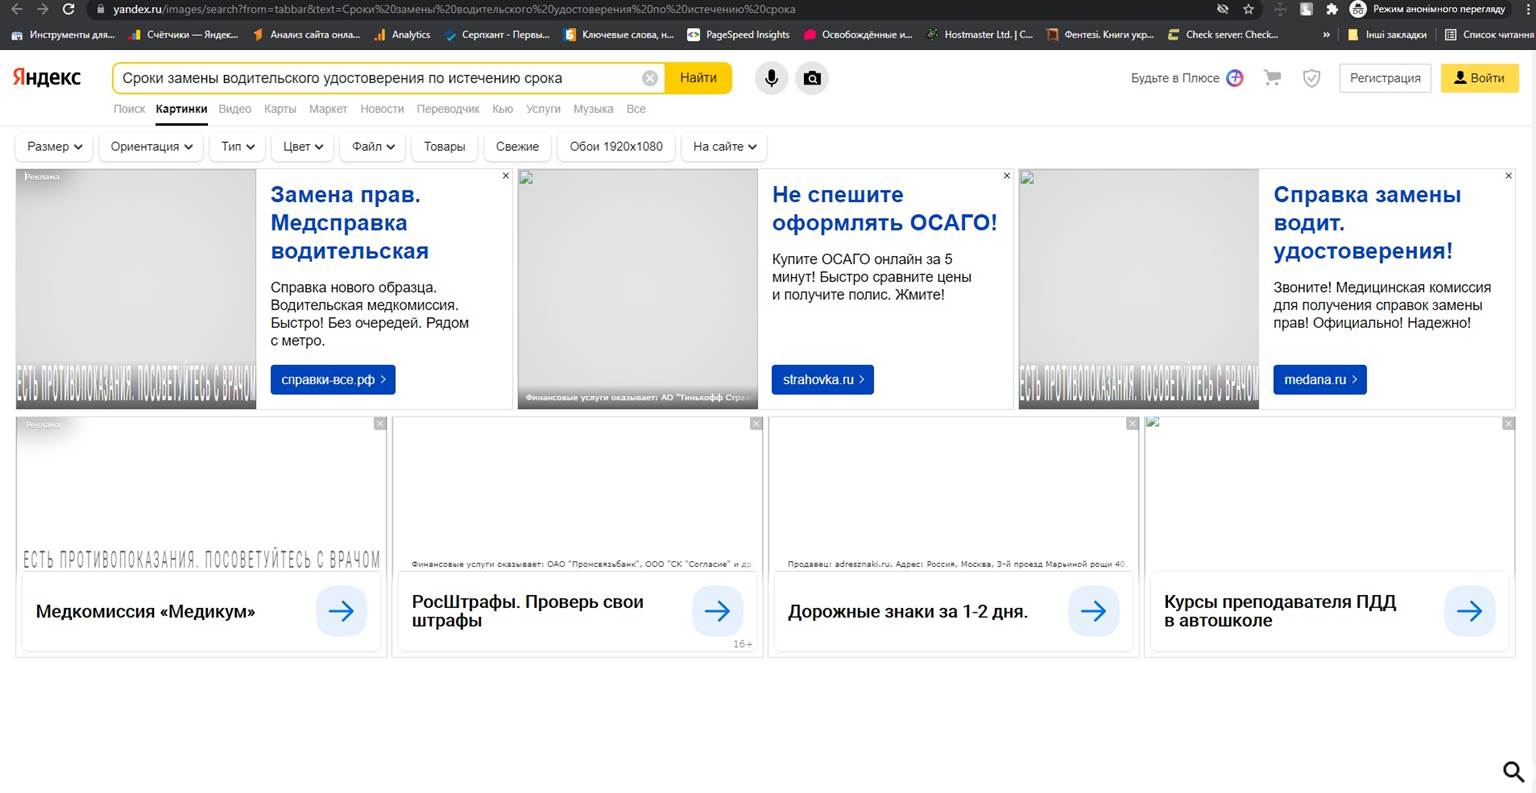Click the 'Замена прав. Медсправка водительская' headline
The width and height of the screenshot is (1536, 793).
tap(349, 223)
